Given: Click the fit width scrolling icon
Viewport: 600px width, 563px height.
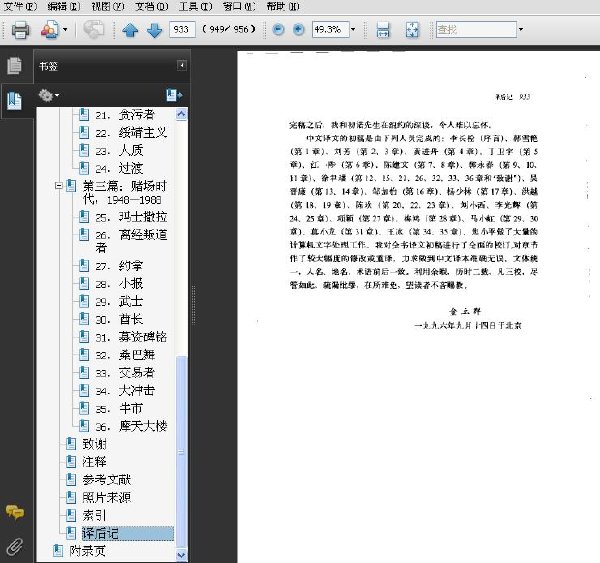Looking at the screenshot, I should 383,30.
